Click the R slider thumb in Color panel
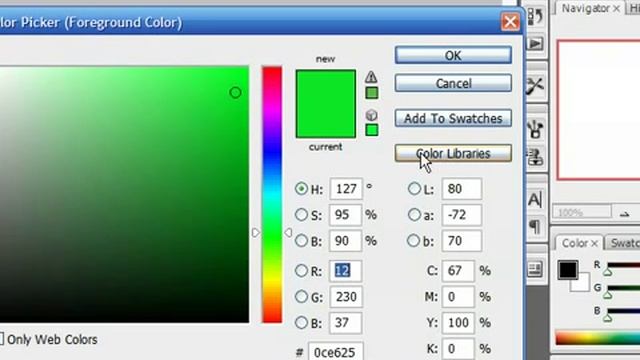640x360 pixels. (x=608, y=272)
